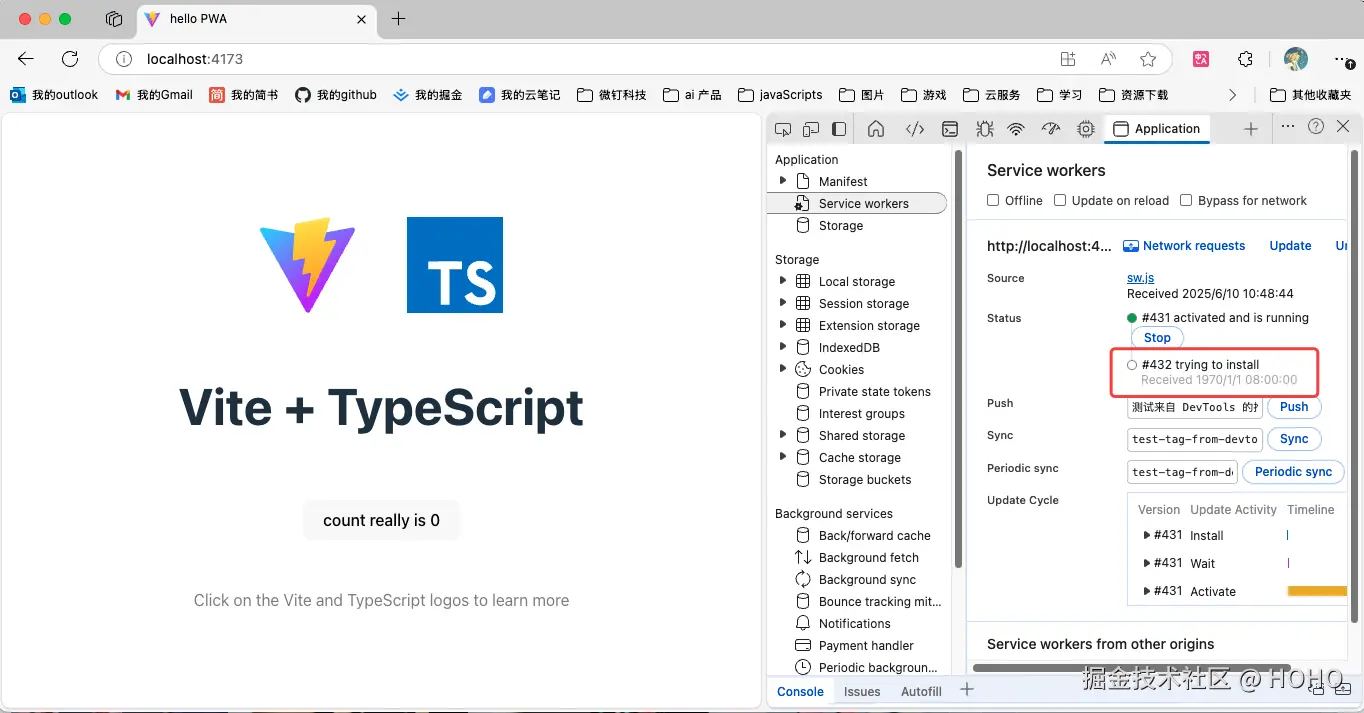
Task: Open browser settings and more menu
Action: click(1343, 59)
